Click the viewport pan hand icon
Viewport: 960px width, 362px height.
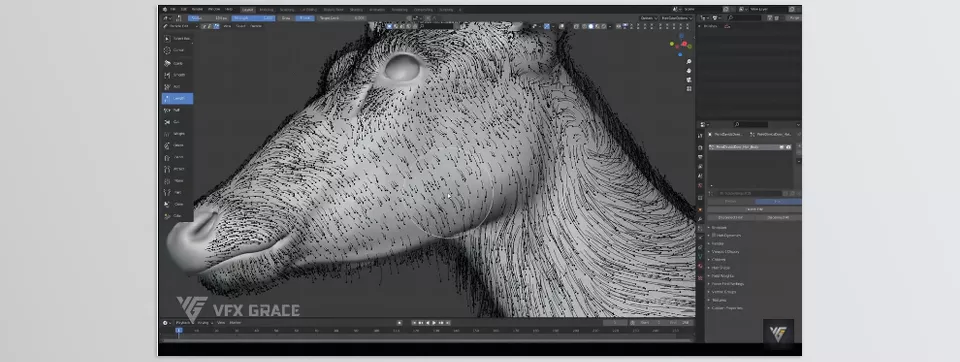pos(689,71)
